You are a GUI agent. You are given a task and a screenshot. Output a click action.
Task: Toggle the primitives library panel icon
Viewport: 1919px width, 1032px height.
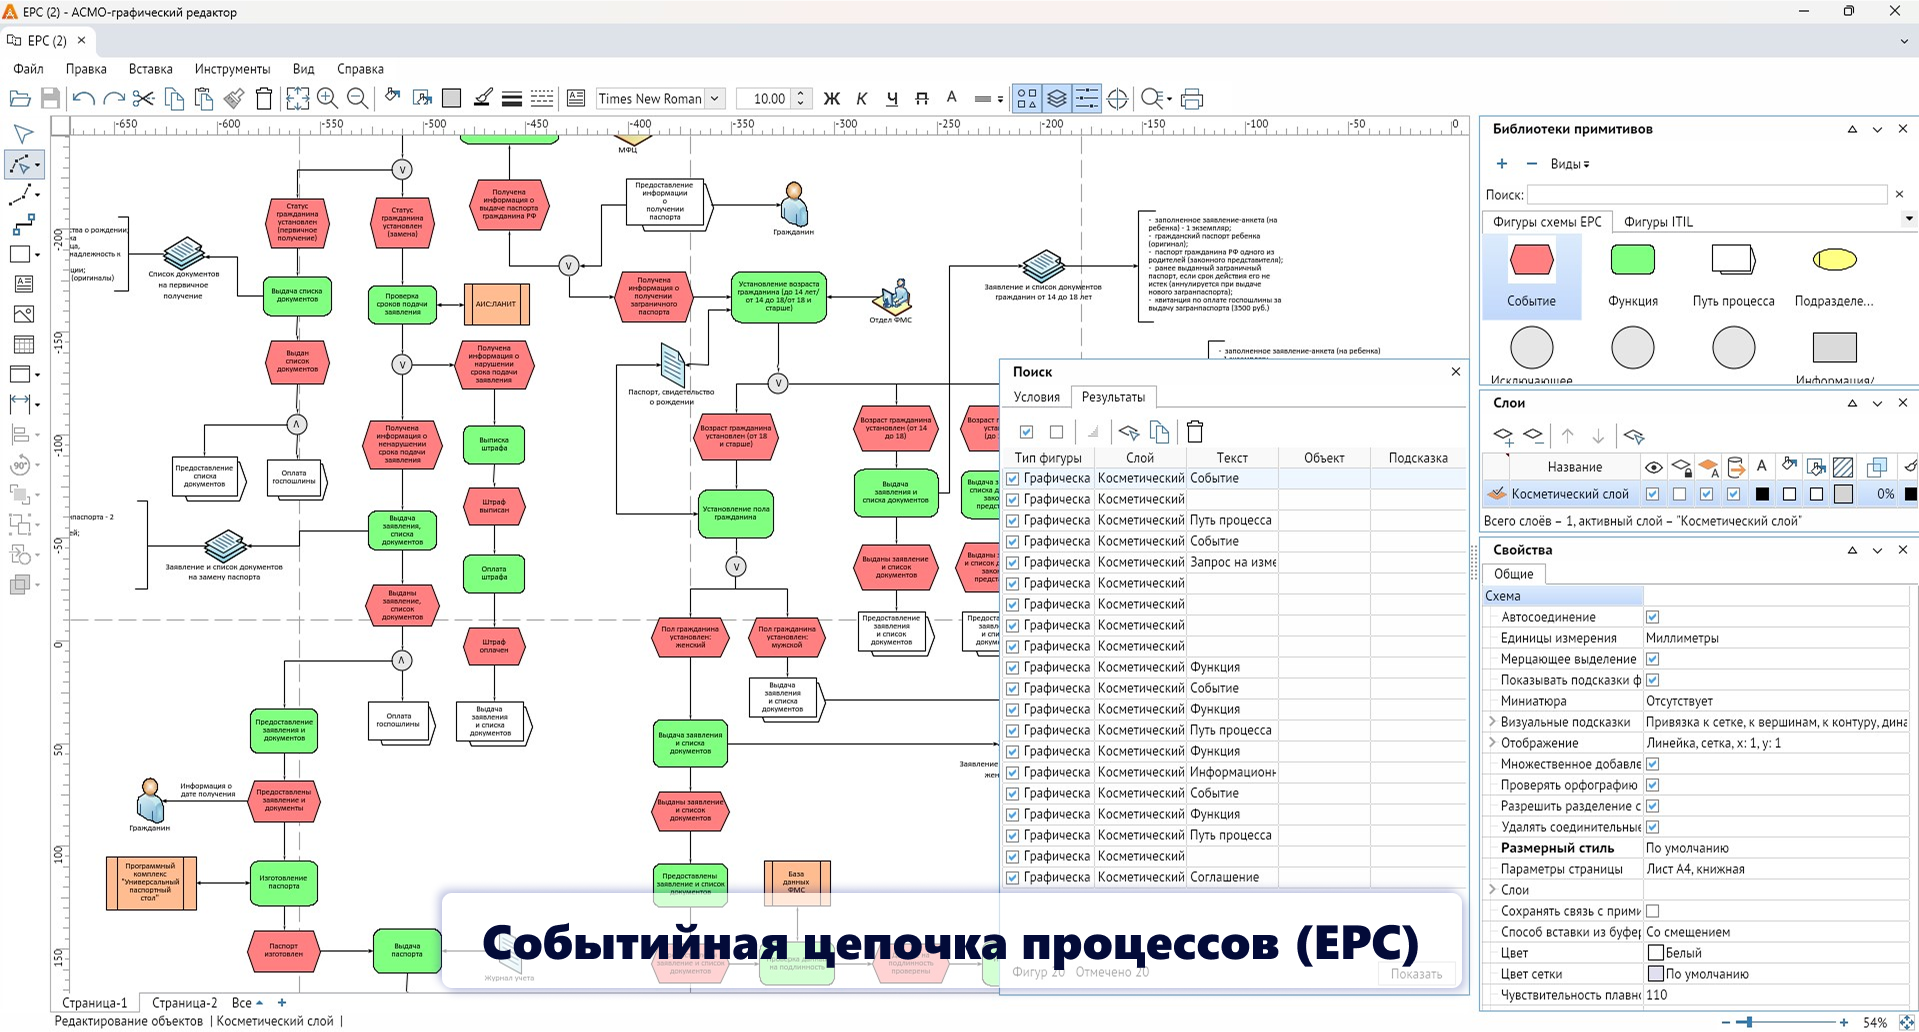coord(1027,98)
